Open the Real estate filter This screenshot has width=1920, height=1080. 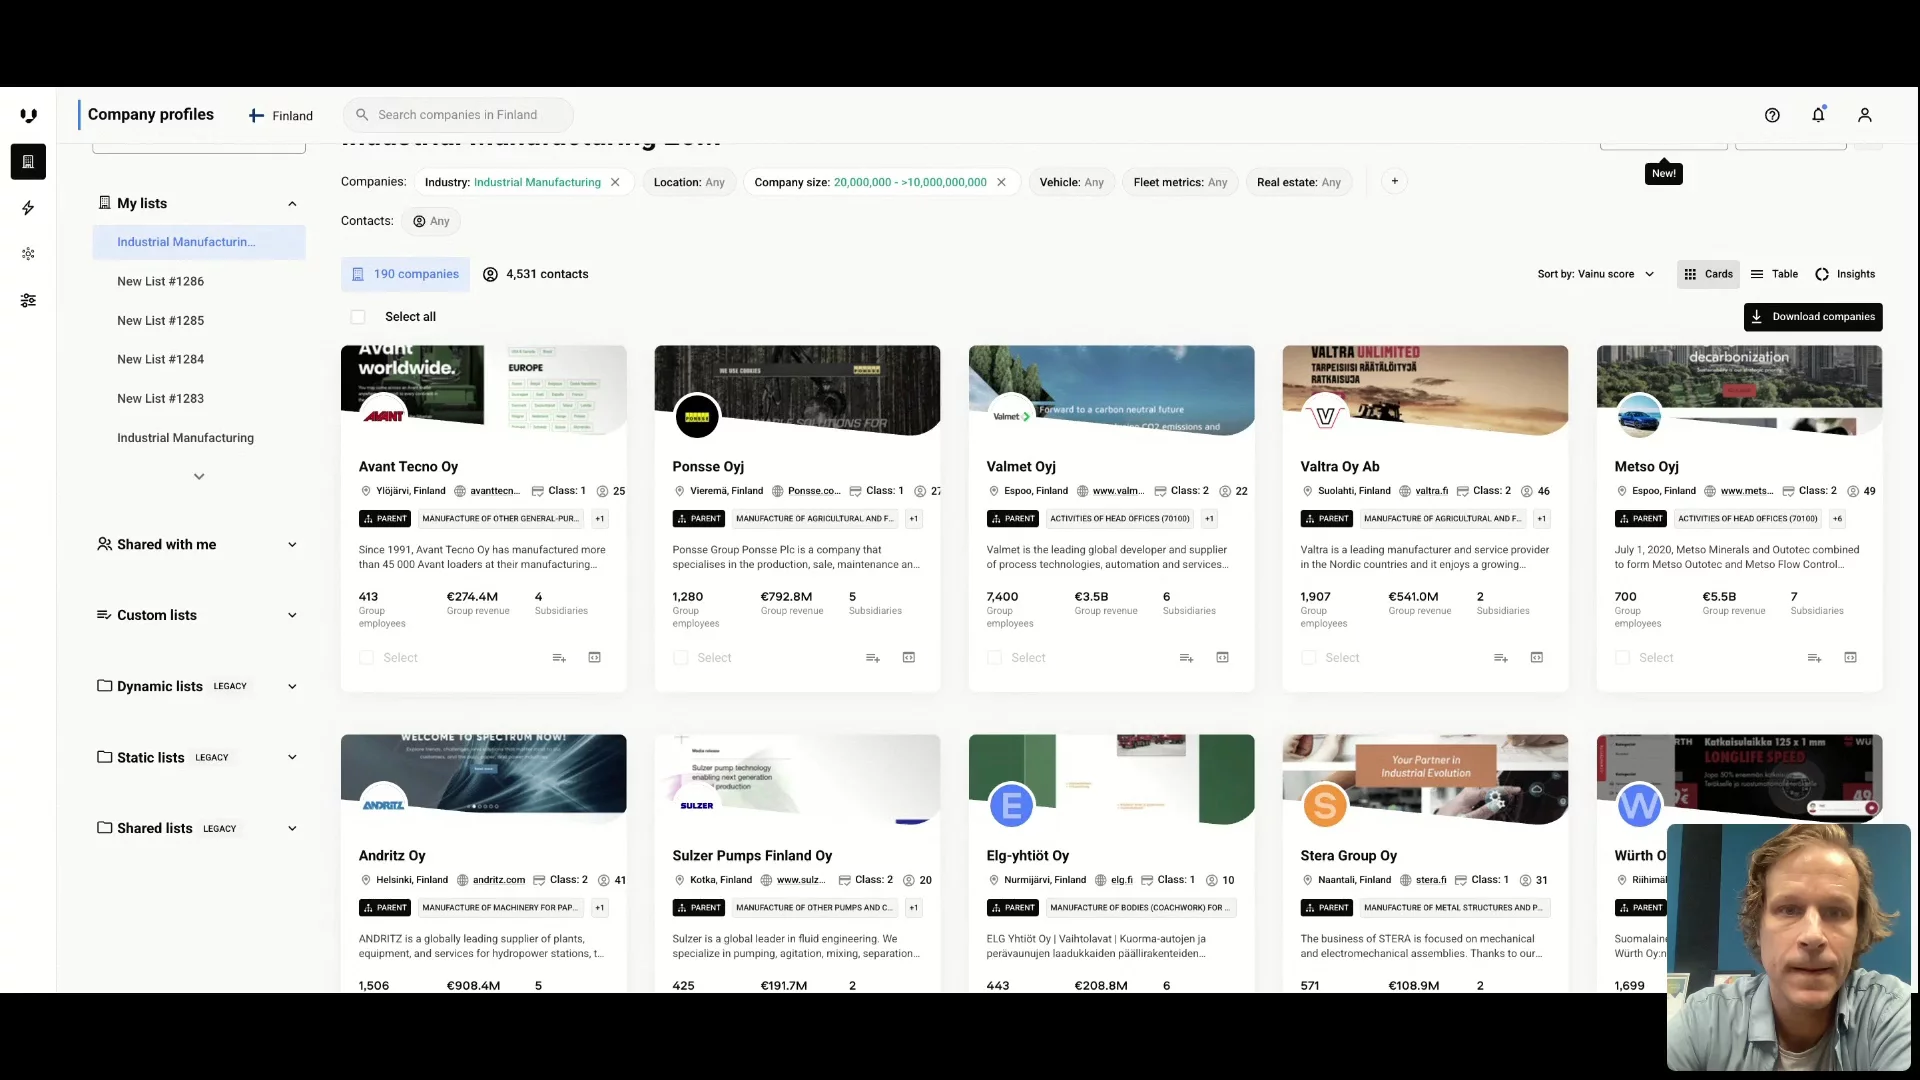1298,182
